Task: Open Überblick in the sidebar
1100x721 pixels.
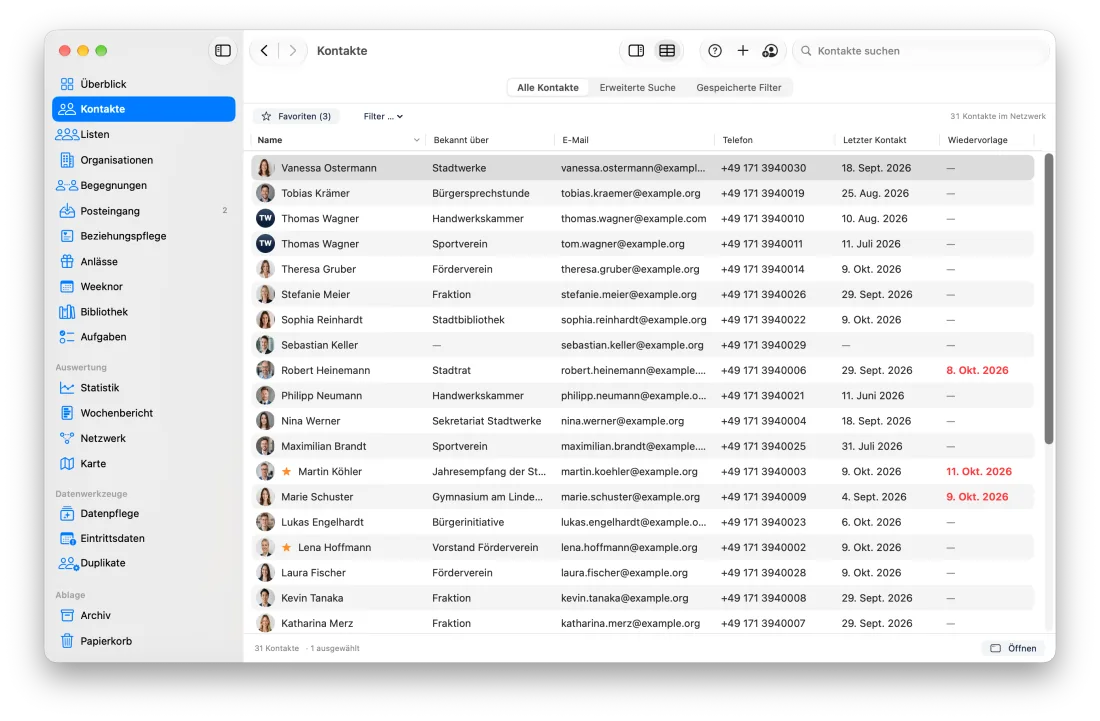Action: pyautogui.click(x=144, y=84)
